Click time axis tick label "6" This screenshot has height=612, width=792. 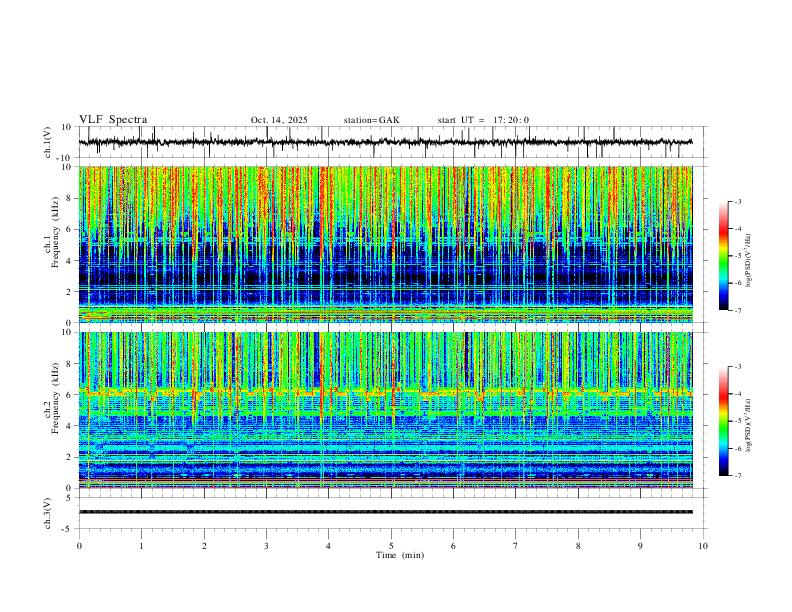[x=454, y=546]
